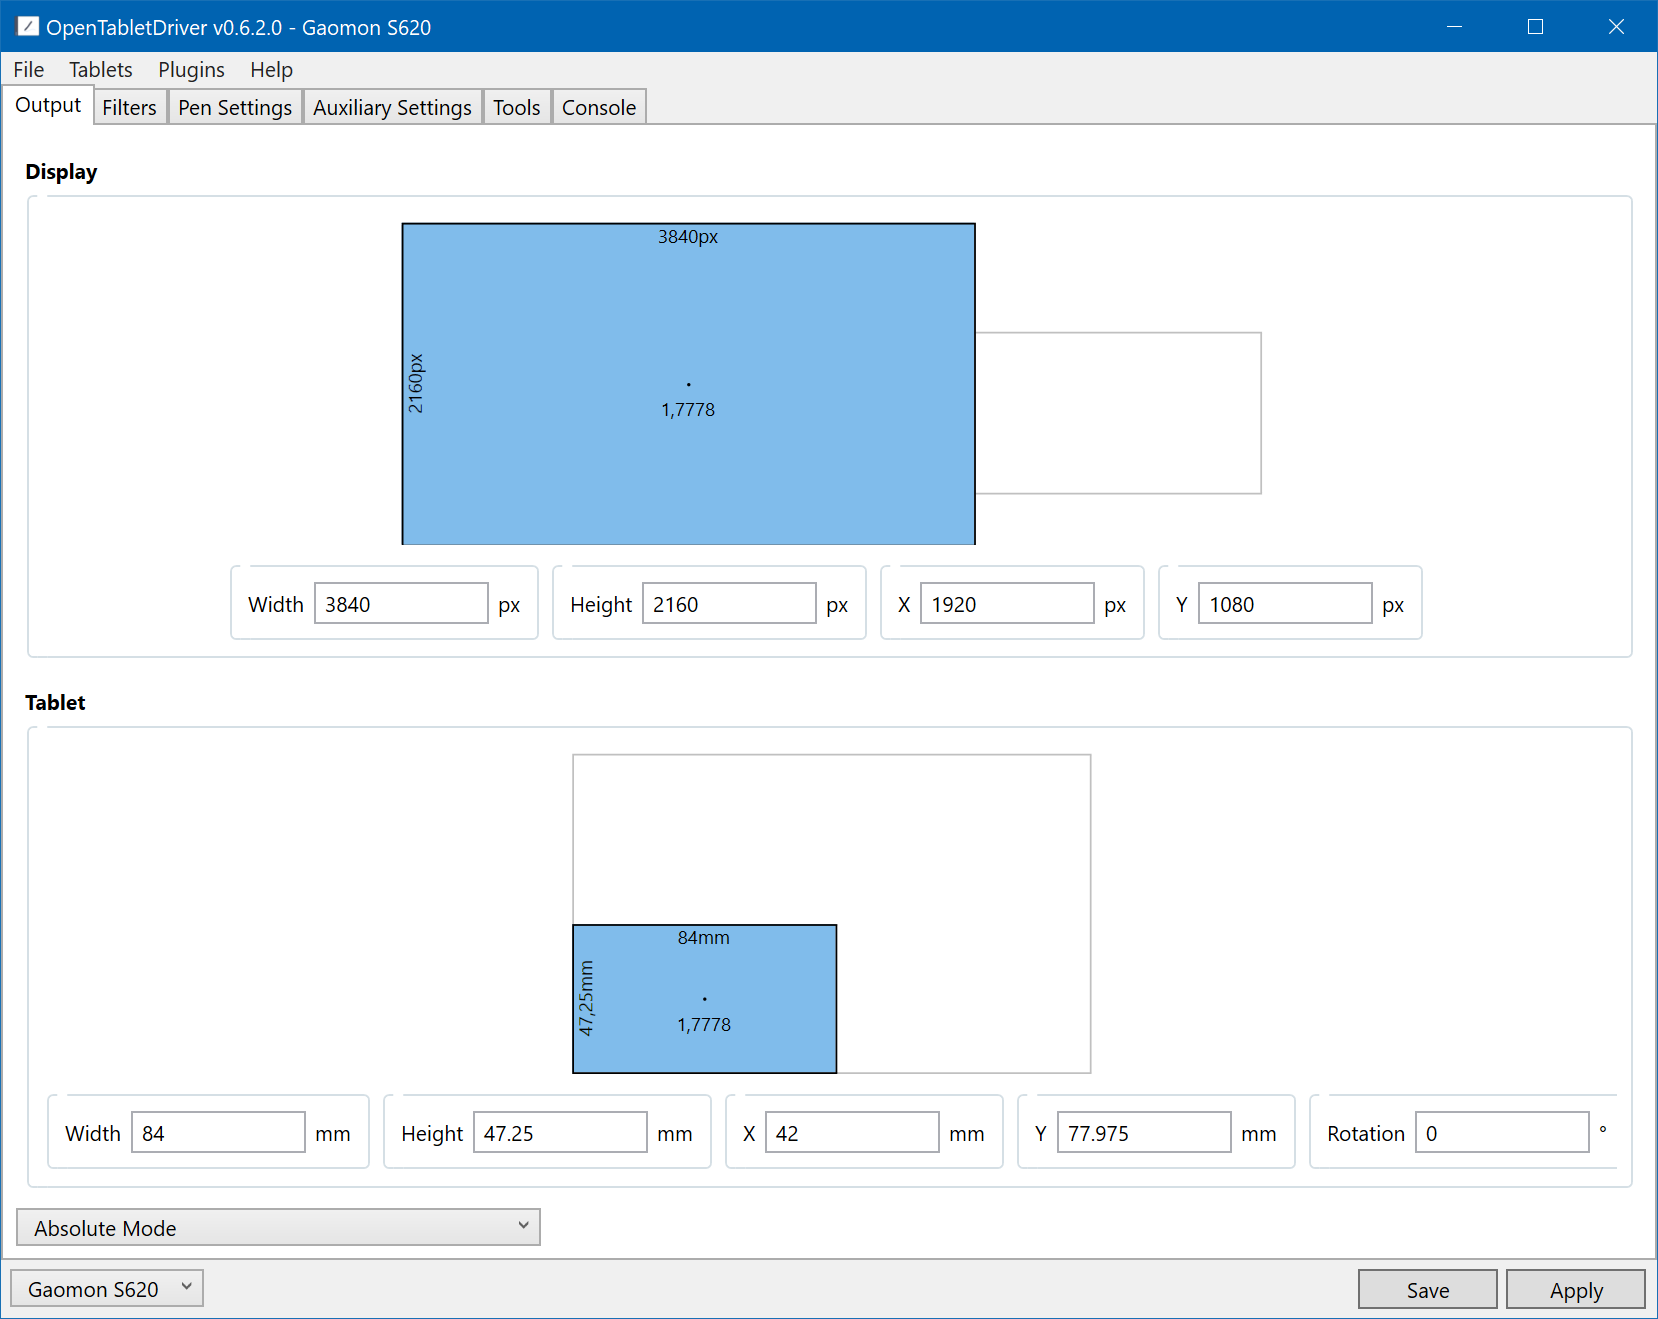Open the Tablets menu
1658x1319 pixels.
100,70
